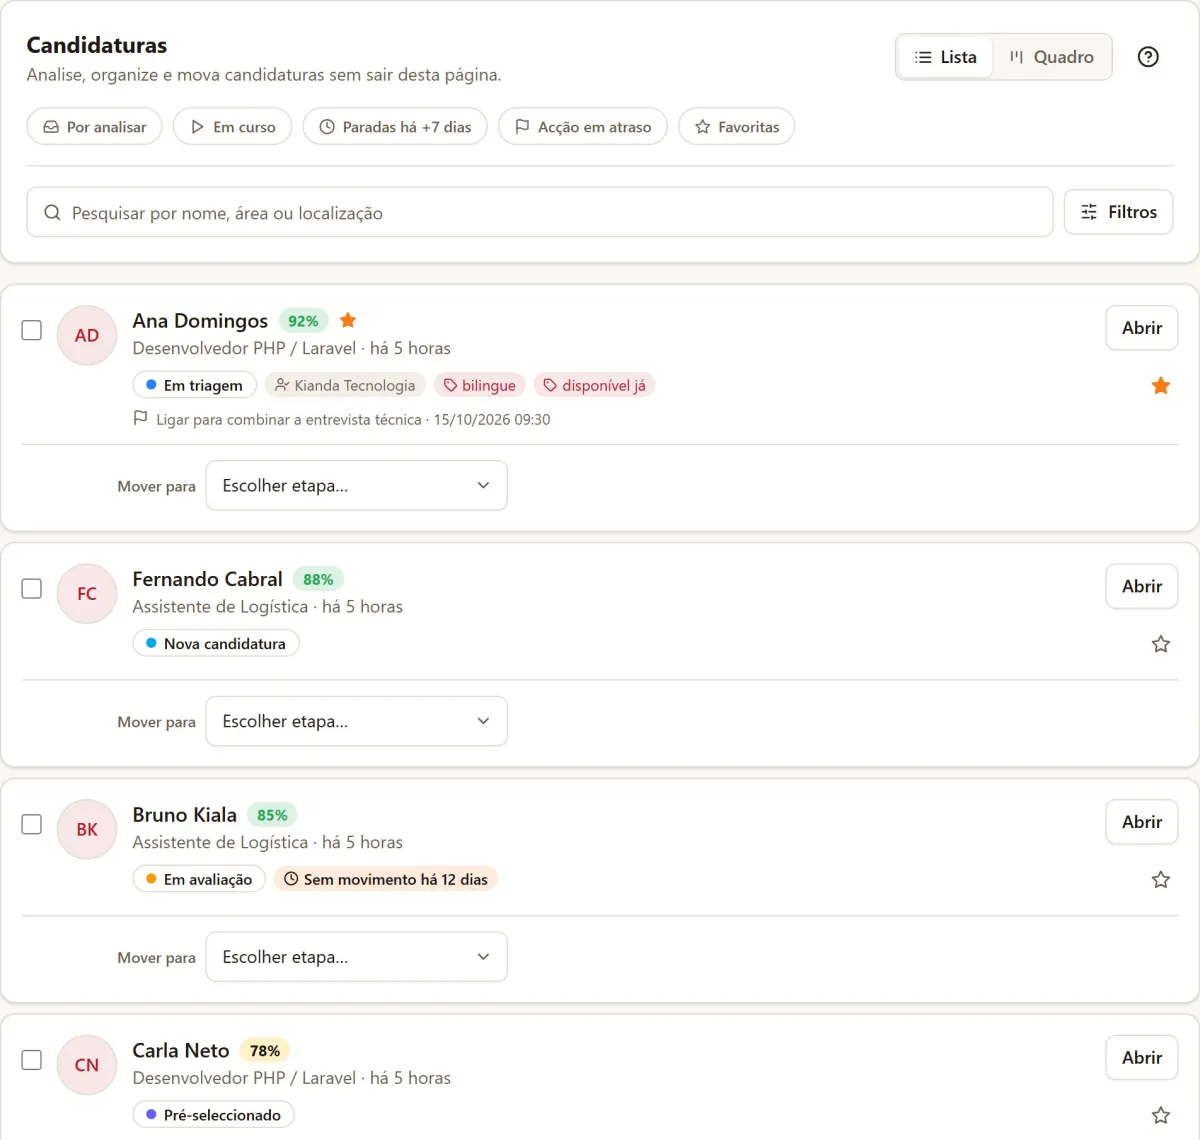This screenshot has height=1140, width=1200.
Task: Click the Em triagem status chip
Action: [x=194, y=385]
